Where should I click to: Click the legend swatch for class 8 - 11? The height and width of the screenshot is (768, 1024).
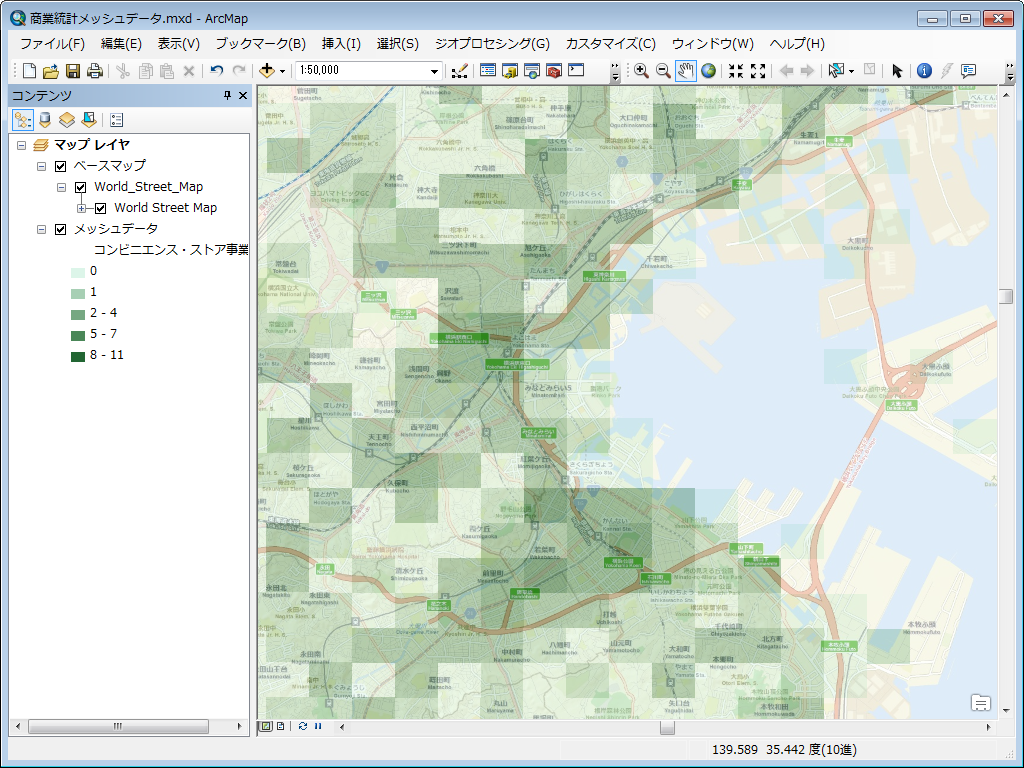point(78,356)
